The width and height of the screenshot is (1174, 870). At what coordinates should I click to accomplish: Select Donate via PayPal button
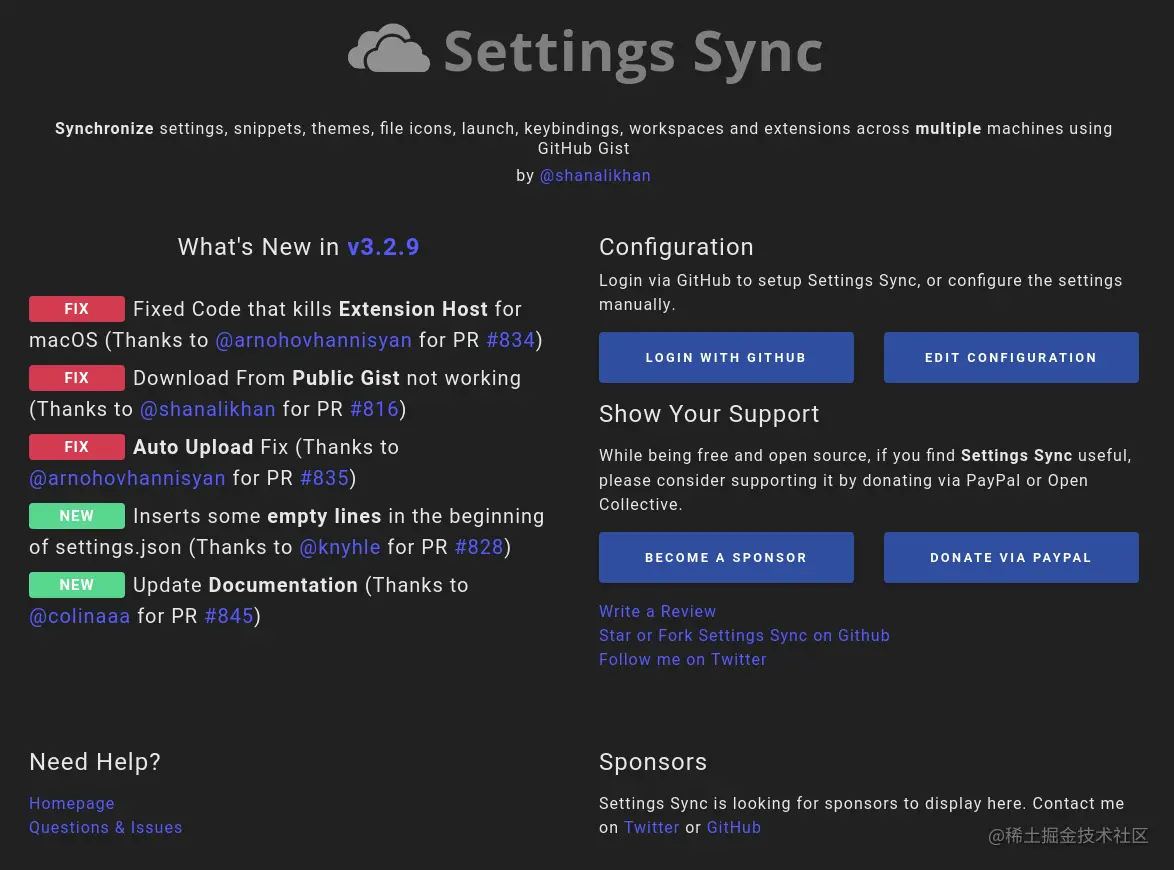click(1010, 557)
